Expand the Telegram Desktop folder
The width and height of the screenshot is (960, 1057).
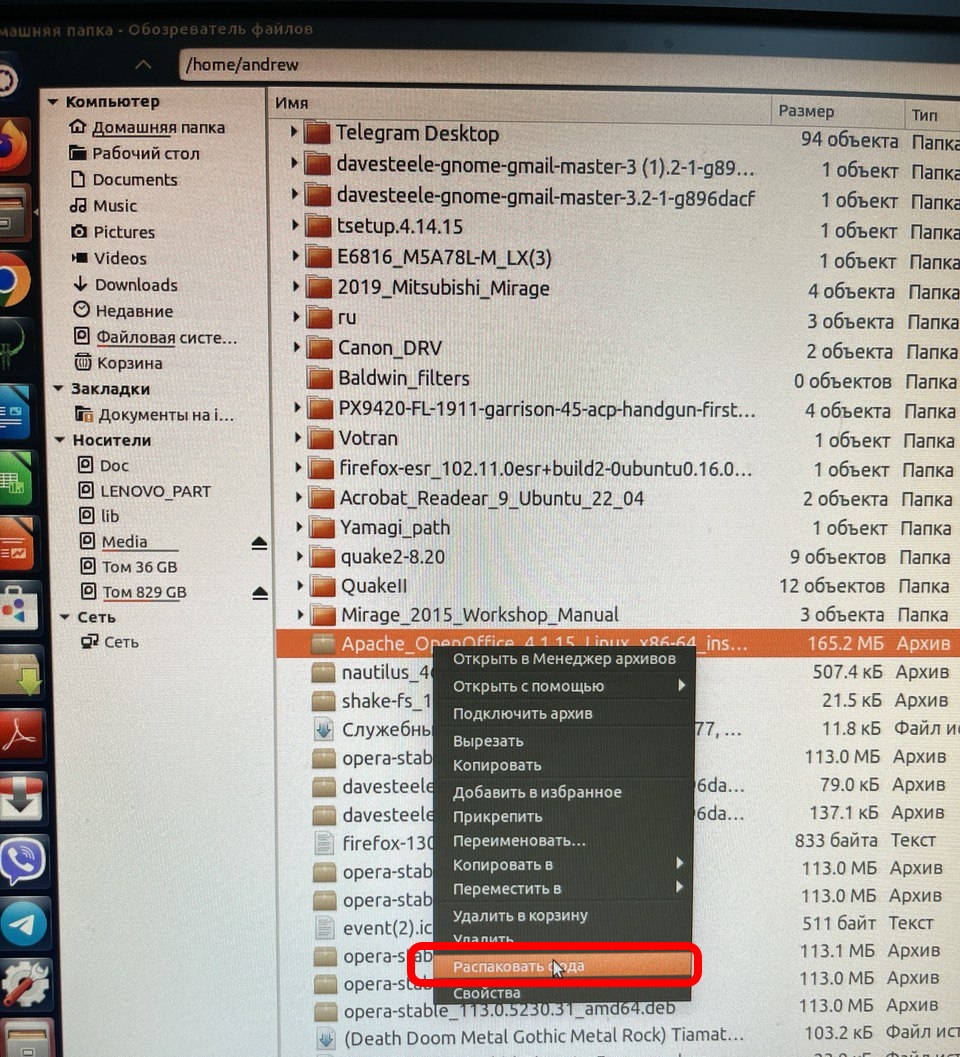tap(293, 131)
